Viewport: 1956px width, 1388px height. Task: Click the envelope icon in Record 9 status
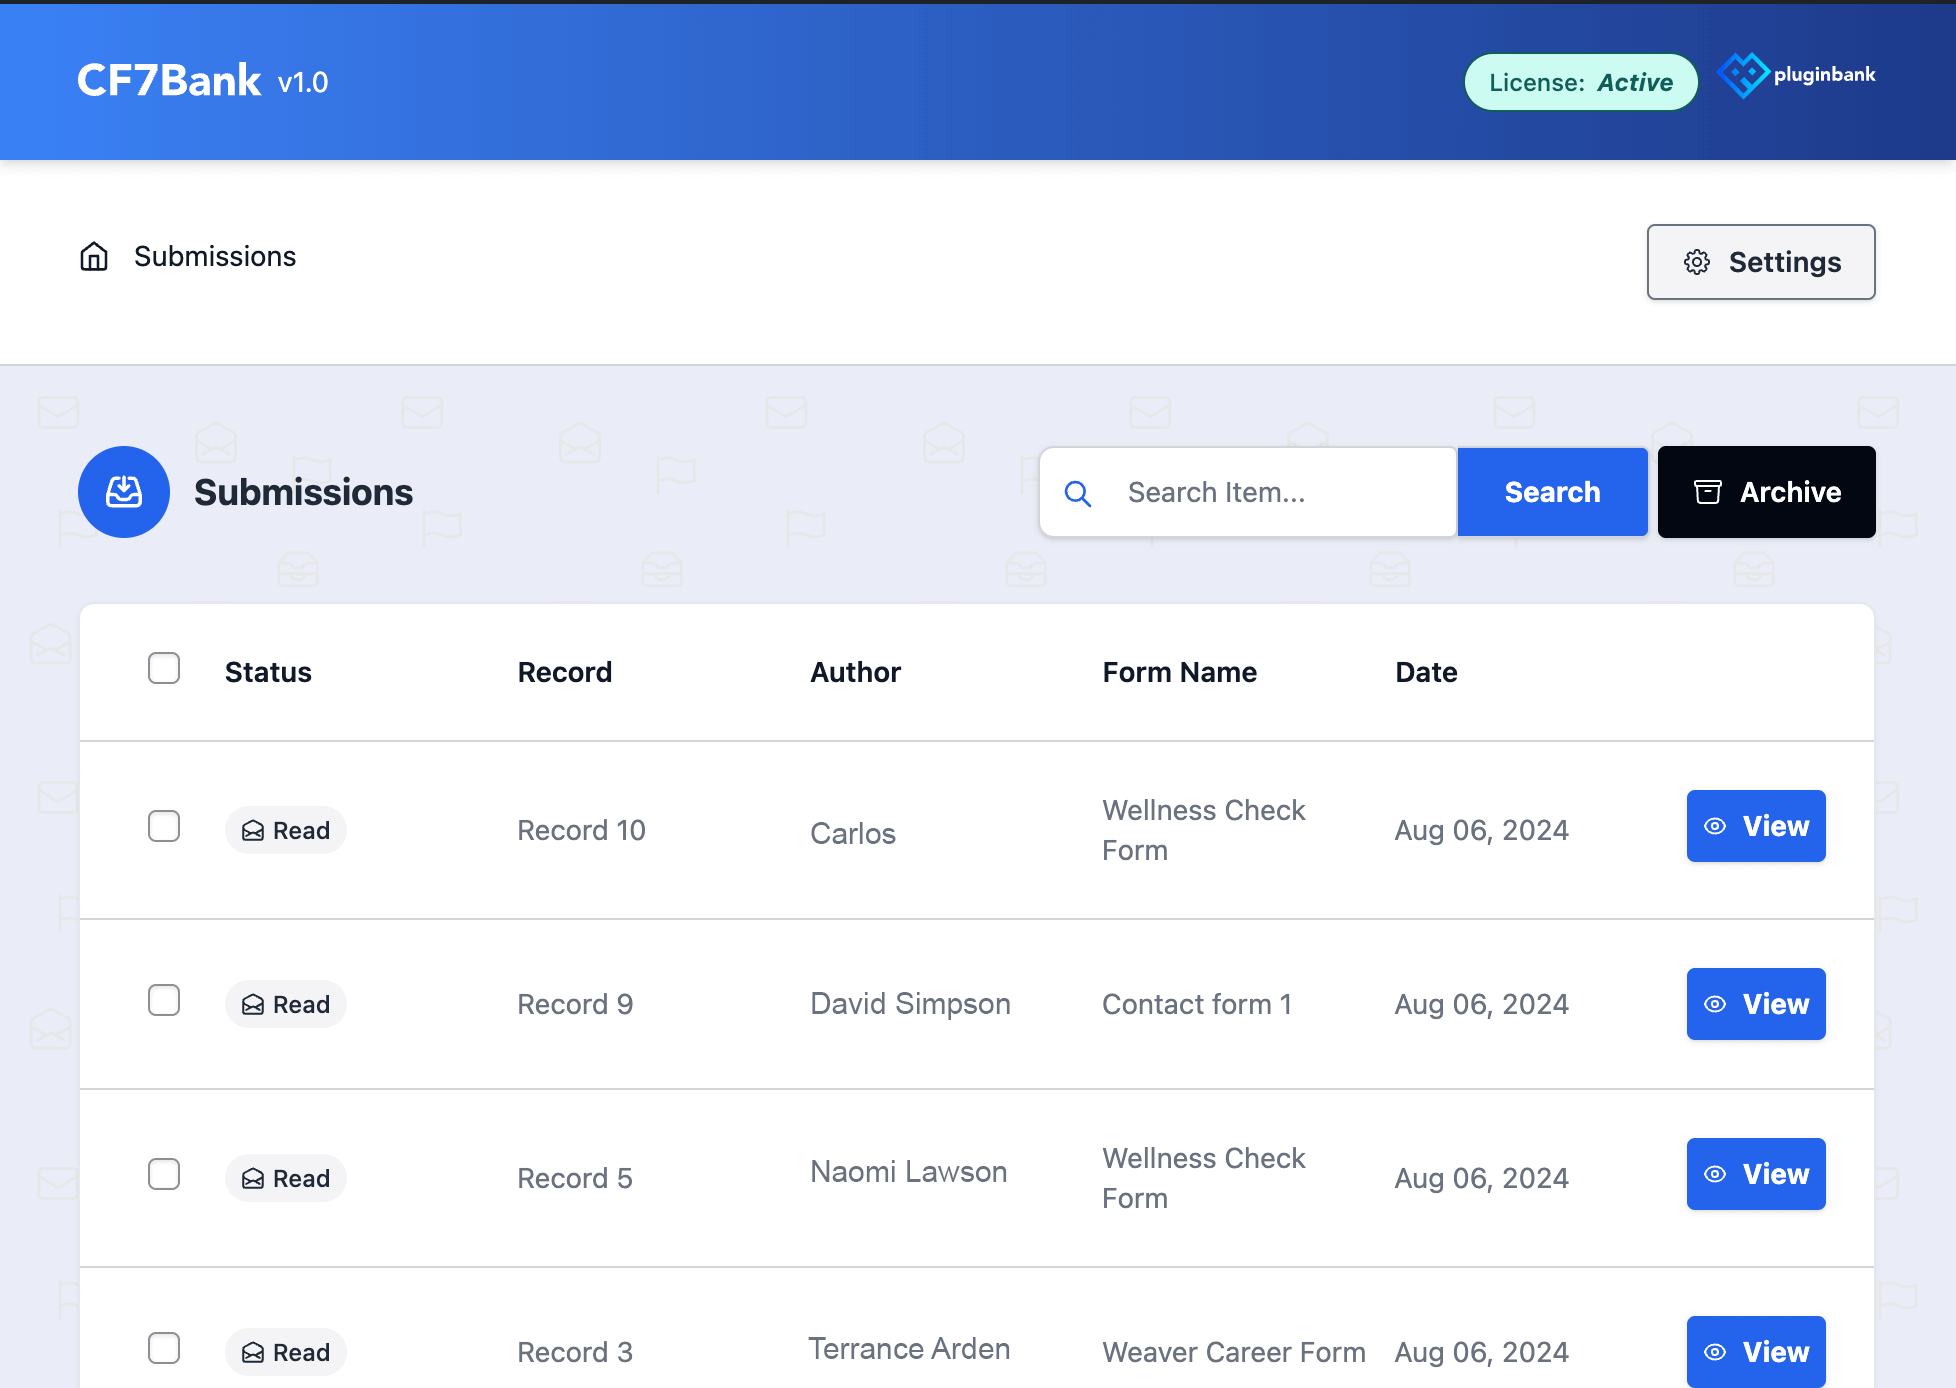pyautogui.click(x=253, y=1005)
